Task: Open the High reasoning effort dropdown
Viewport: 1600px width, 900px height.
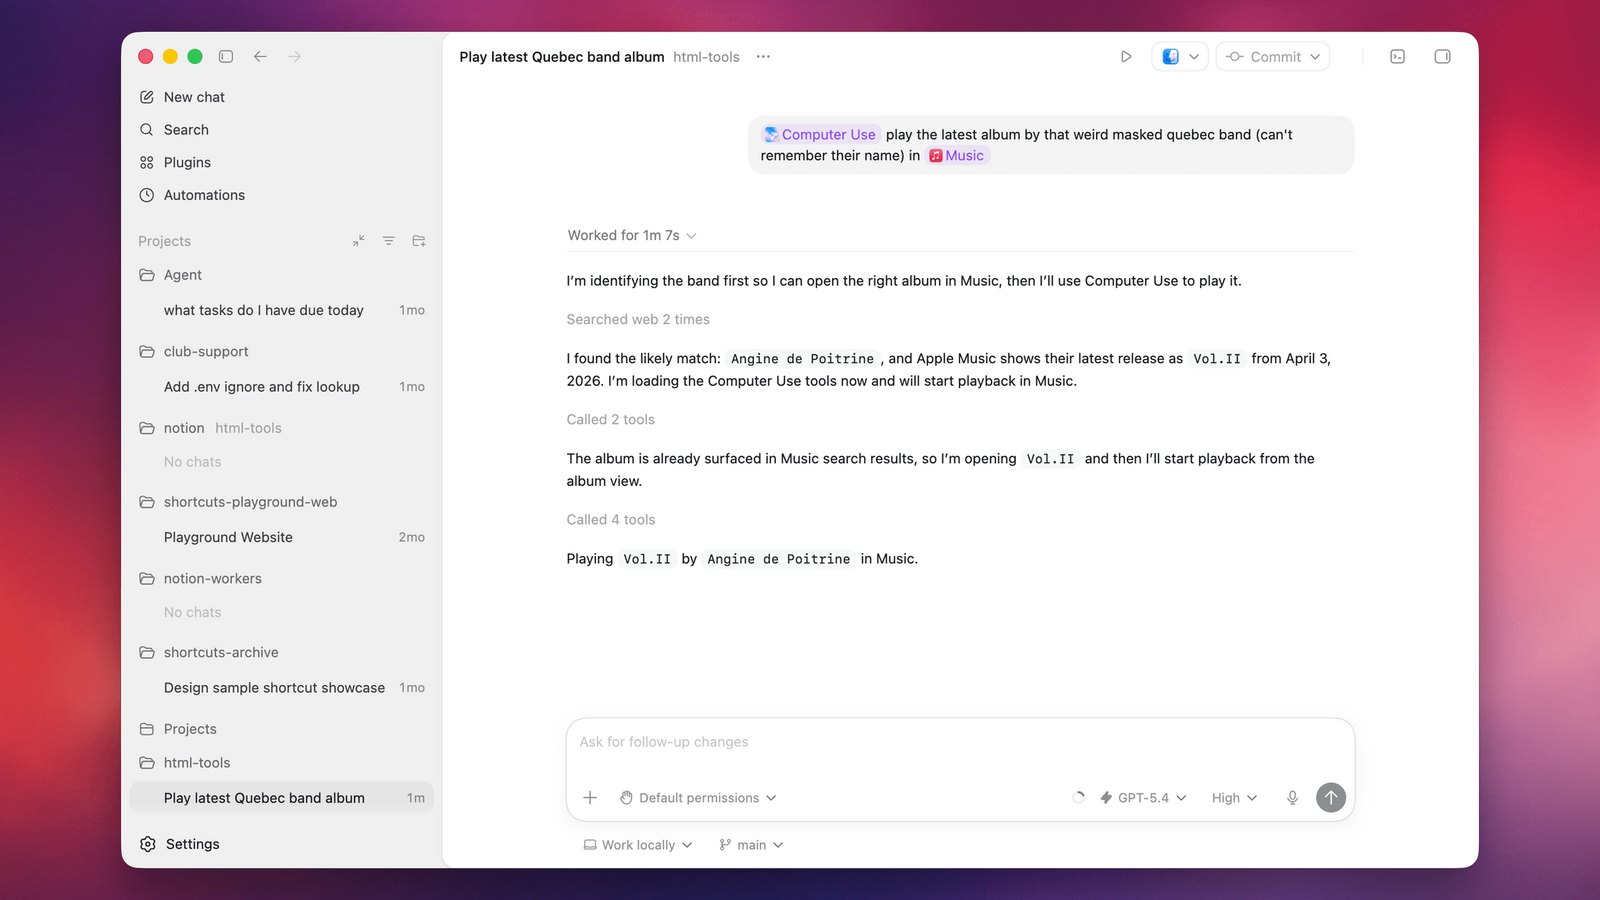Action: click(1234, 798)
